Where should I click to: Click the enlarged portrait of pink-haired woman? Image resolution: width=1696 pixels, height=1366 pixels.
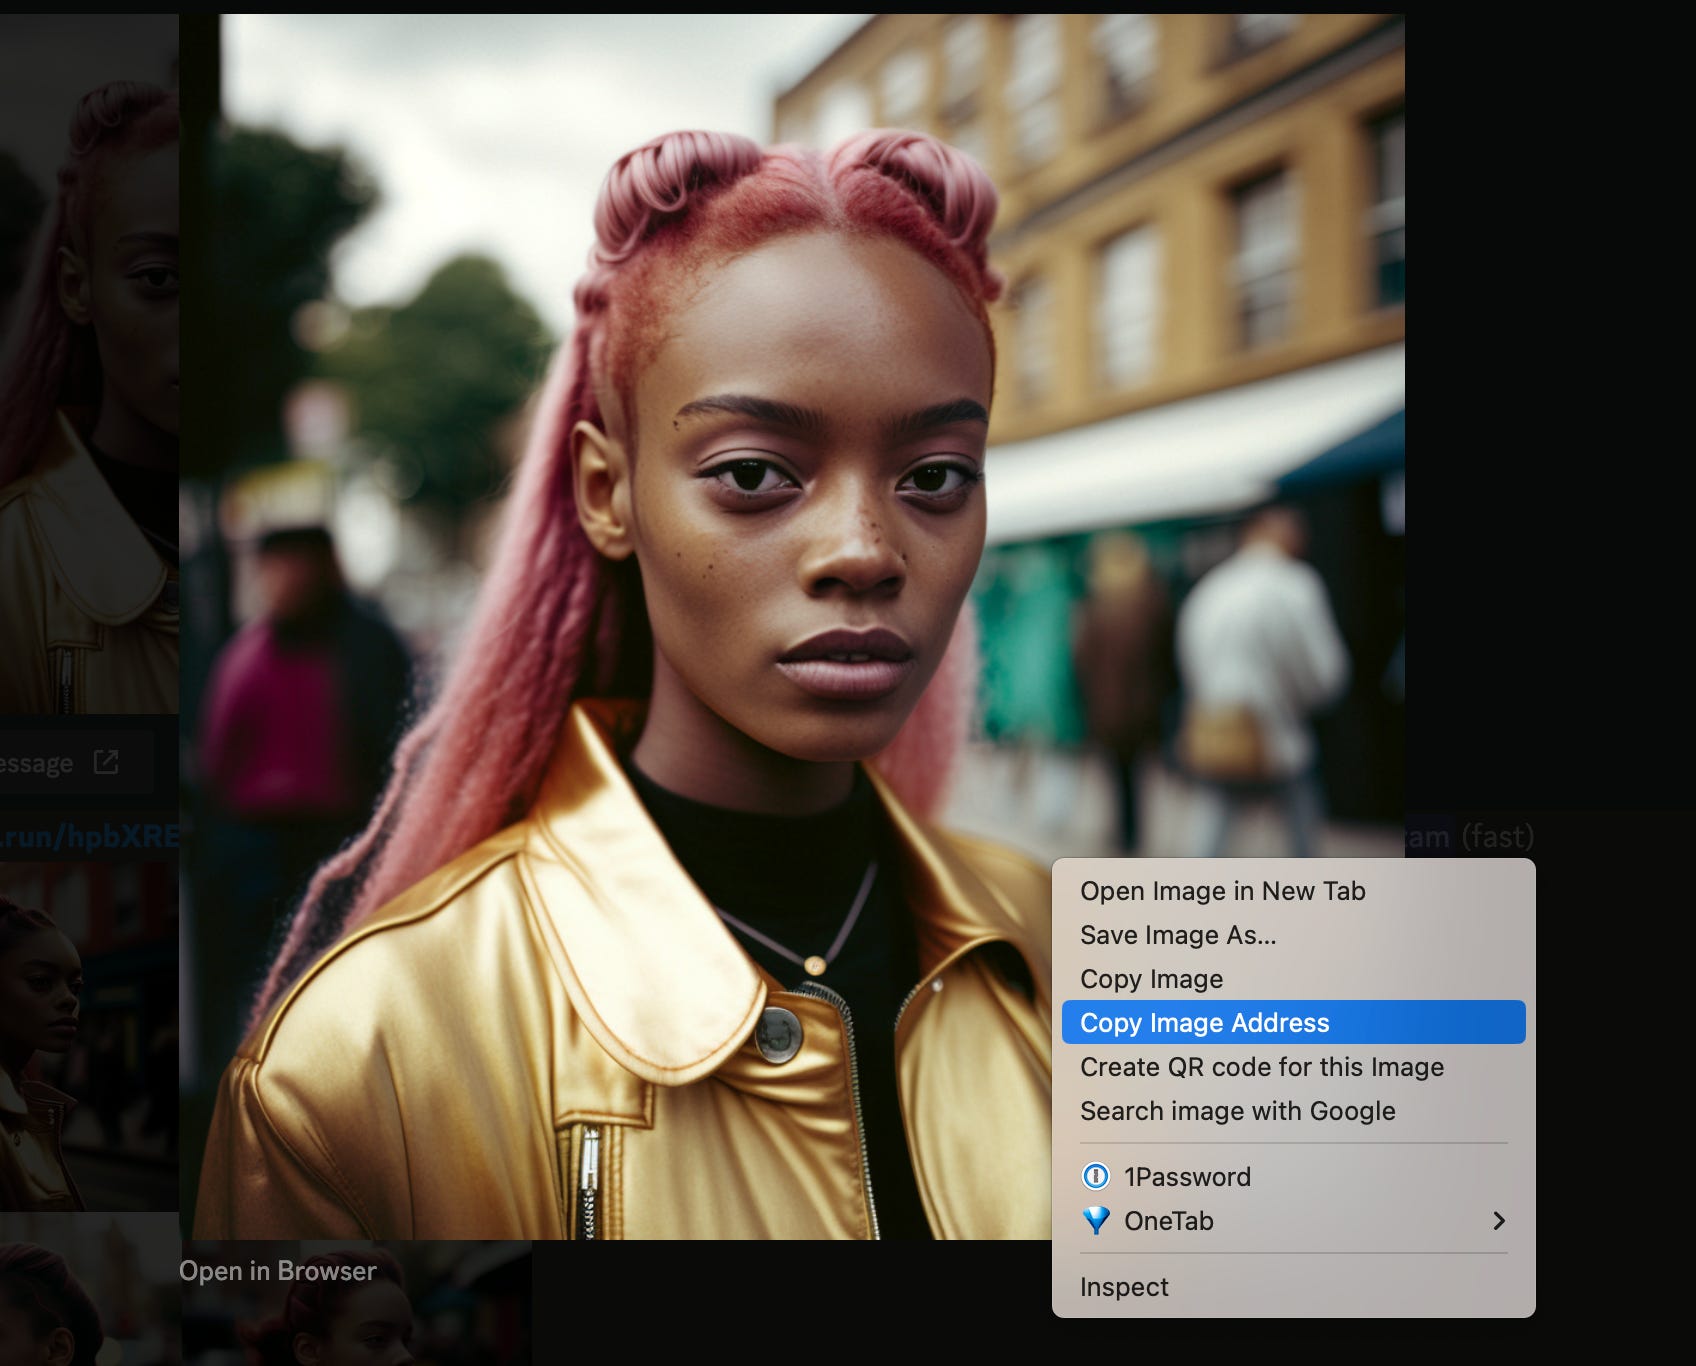pos(700,500)
